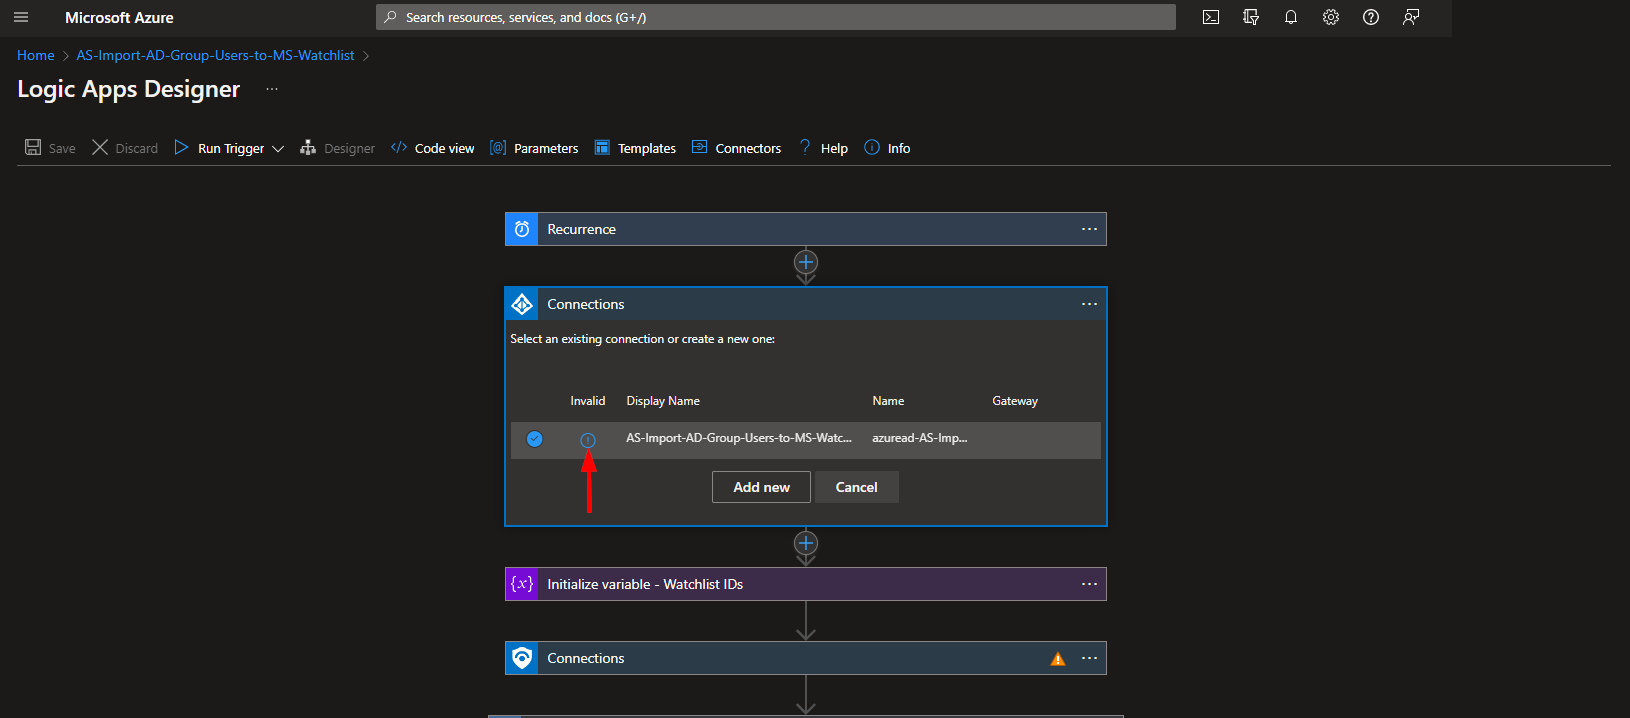Open the notifications bell
1630x718 pixels.
[x=1291, y=17]
